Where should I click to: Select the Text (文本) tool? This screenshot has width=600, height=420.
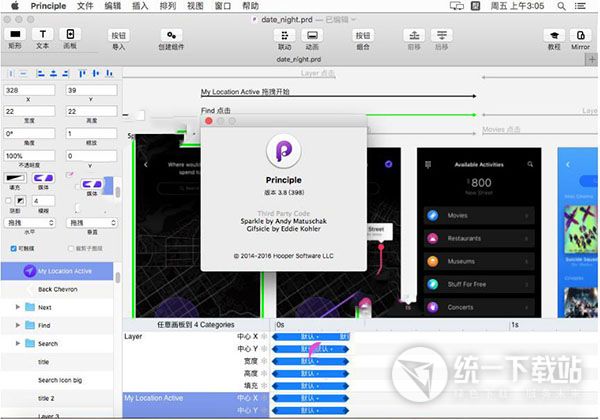click(x=44, y=35)
